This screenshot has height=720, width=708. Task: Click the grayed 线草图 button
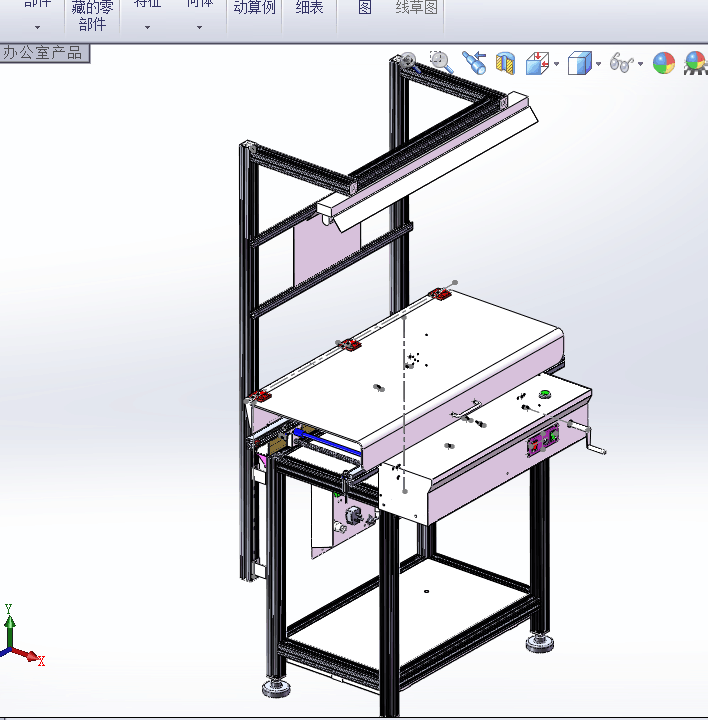pyautogui.click(x=416, y=7)
